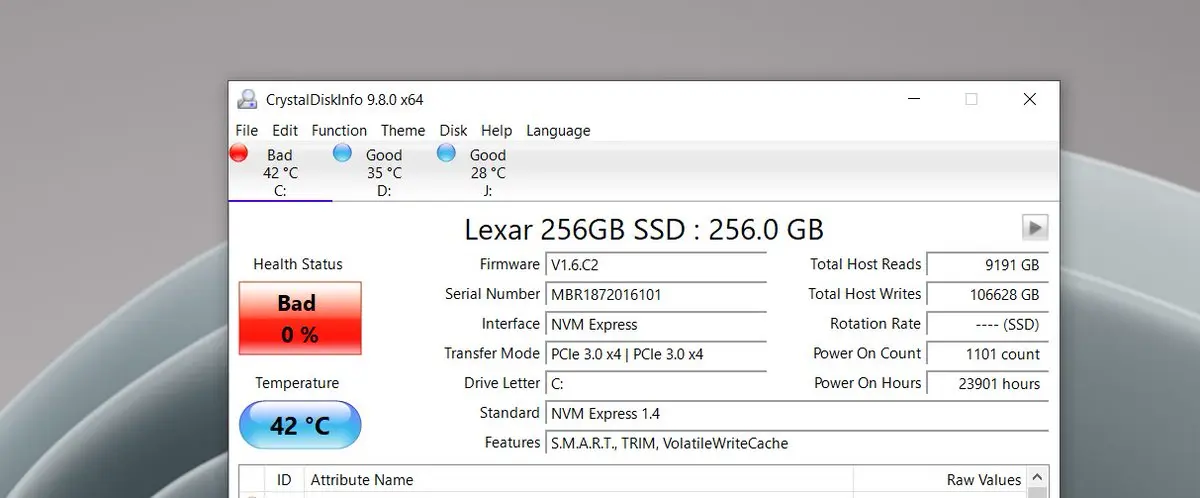Click the Rotation Rate value ---- (SSD)
This screenshot has width=1200, height=498.
click(987, 324)
